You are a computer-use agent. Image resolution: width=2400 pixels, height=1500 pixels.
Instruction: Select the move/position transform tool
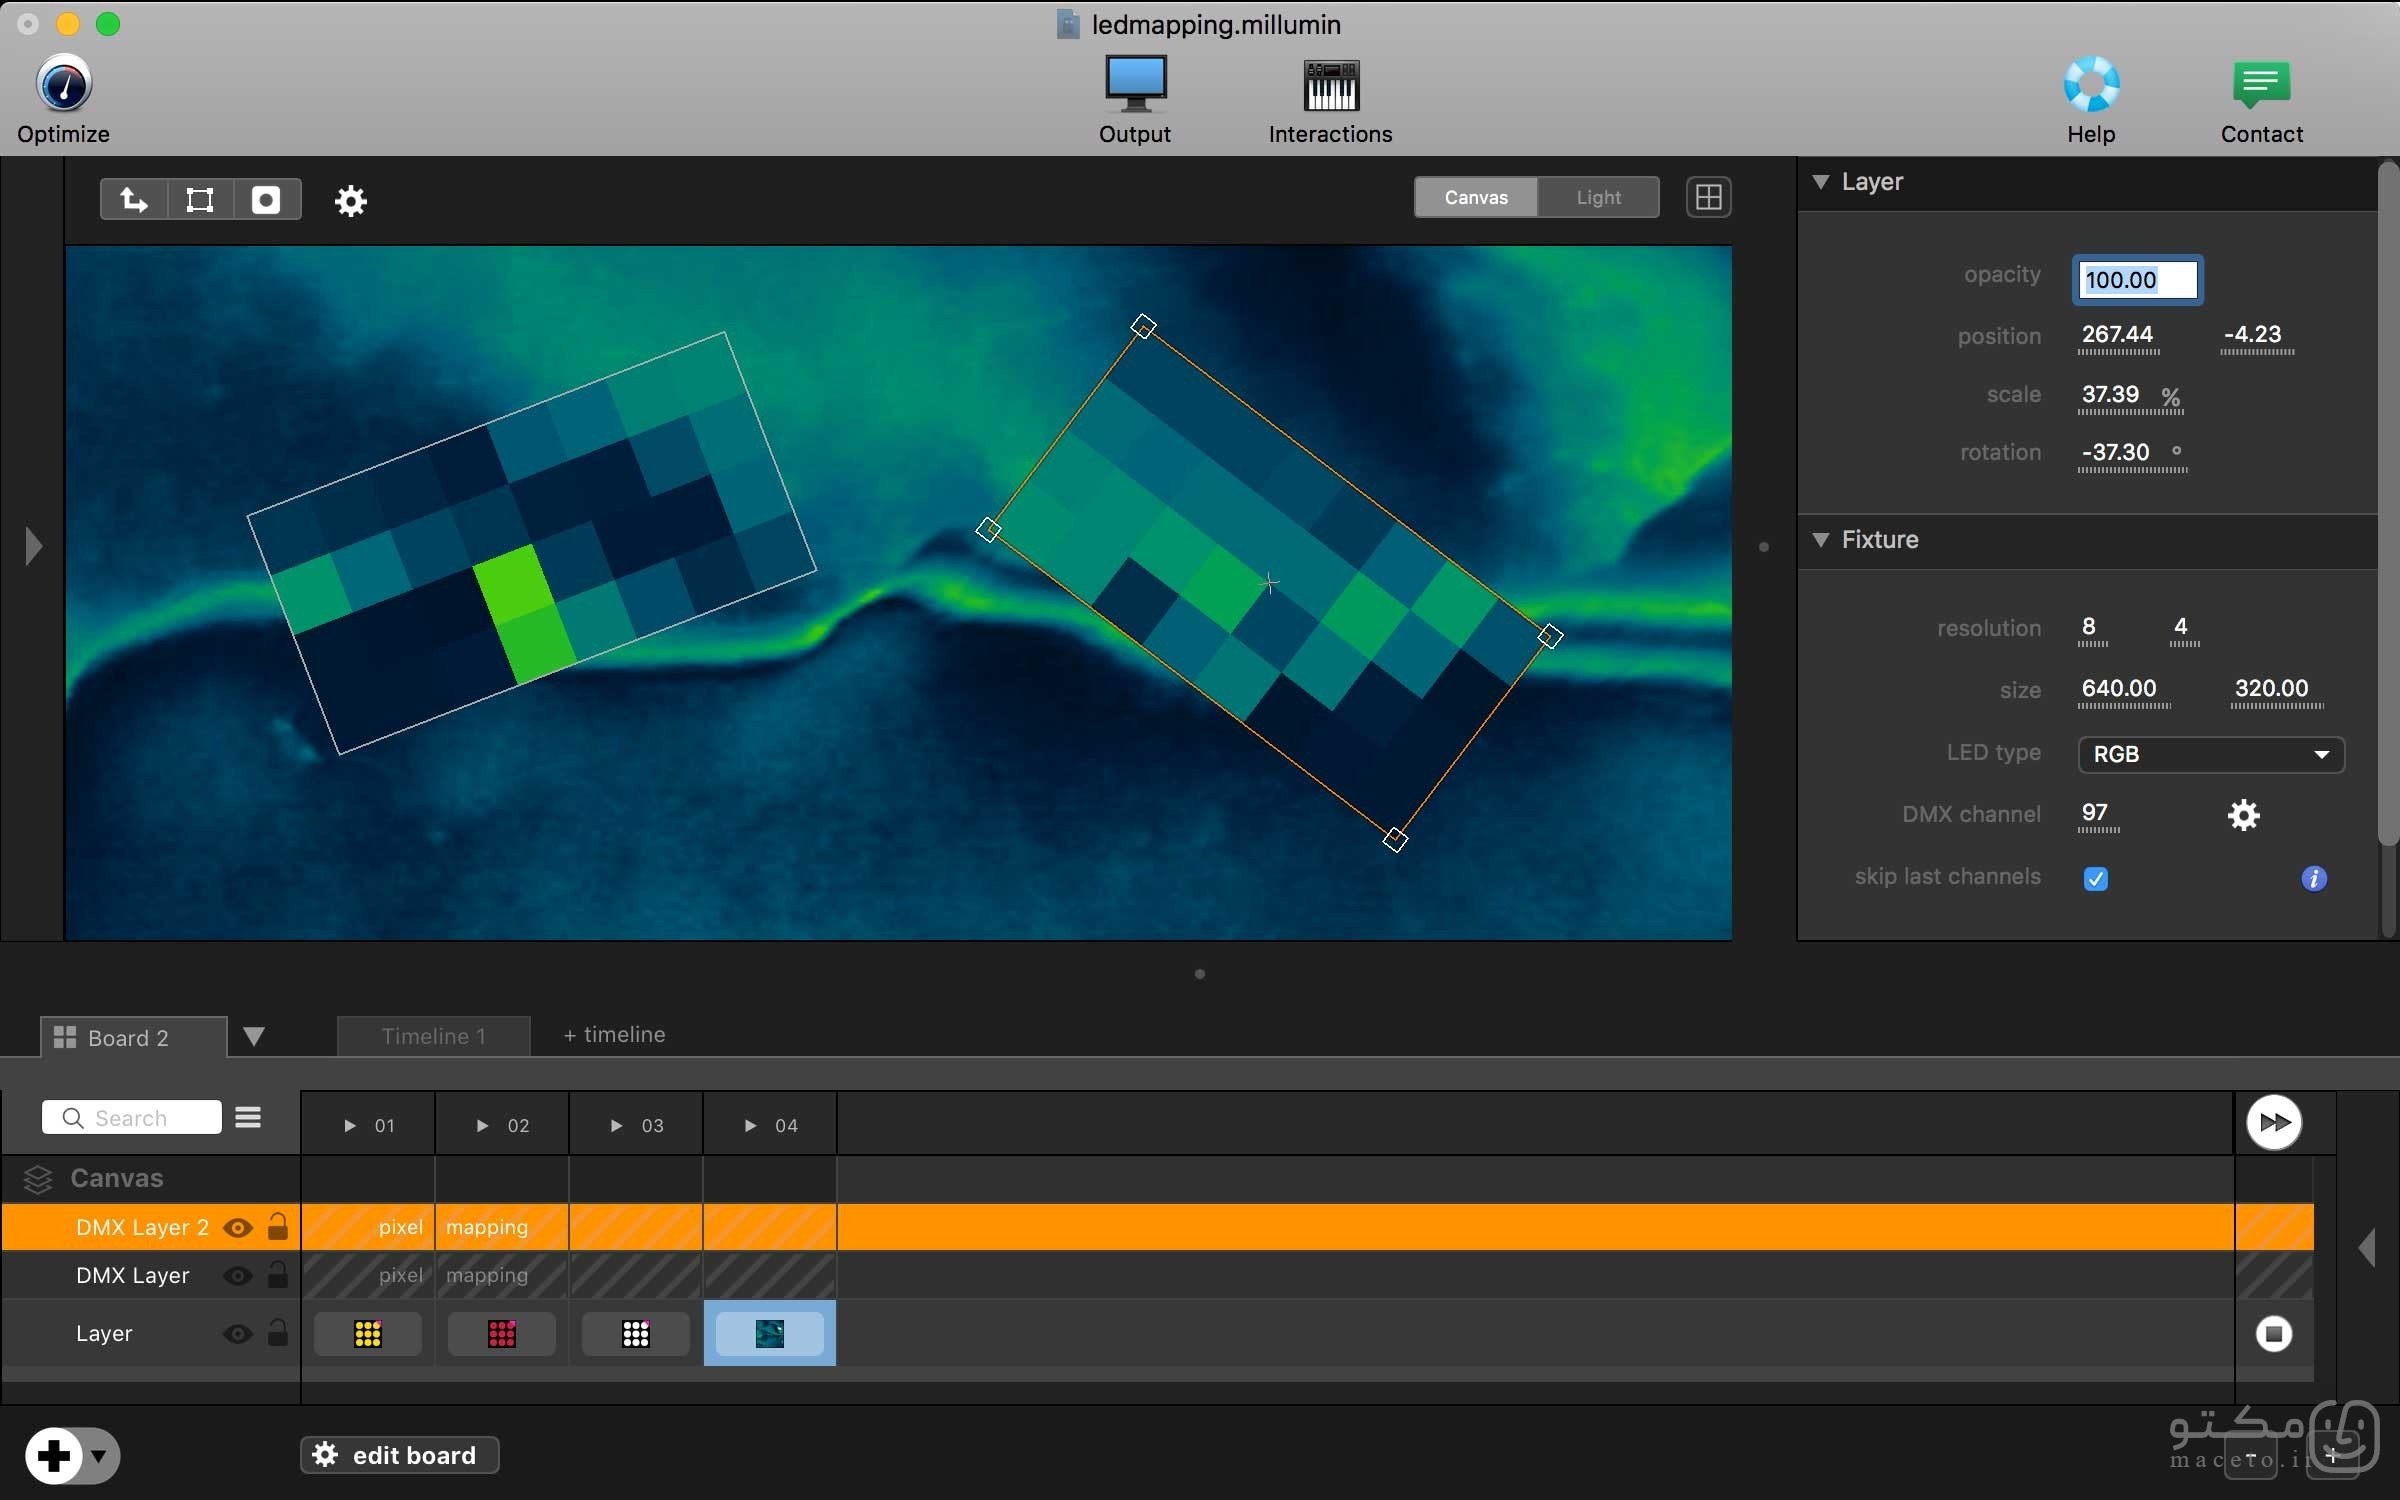134,200
